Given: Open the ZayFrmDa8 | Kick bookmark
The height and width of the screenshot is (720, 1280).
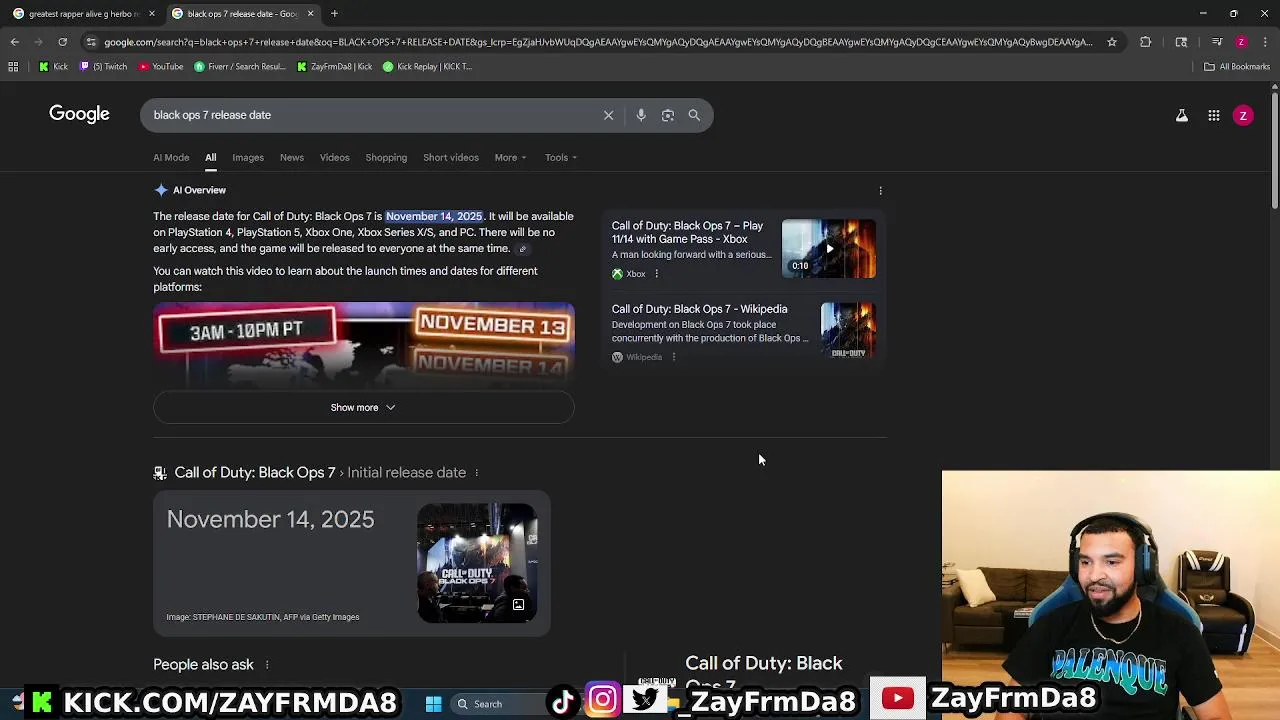Looking at the screenshot, I should (x=335, y=67).
